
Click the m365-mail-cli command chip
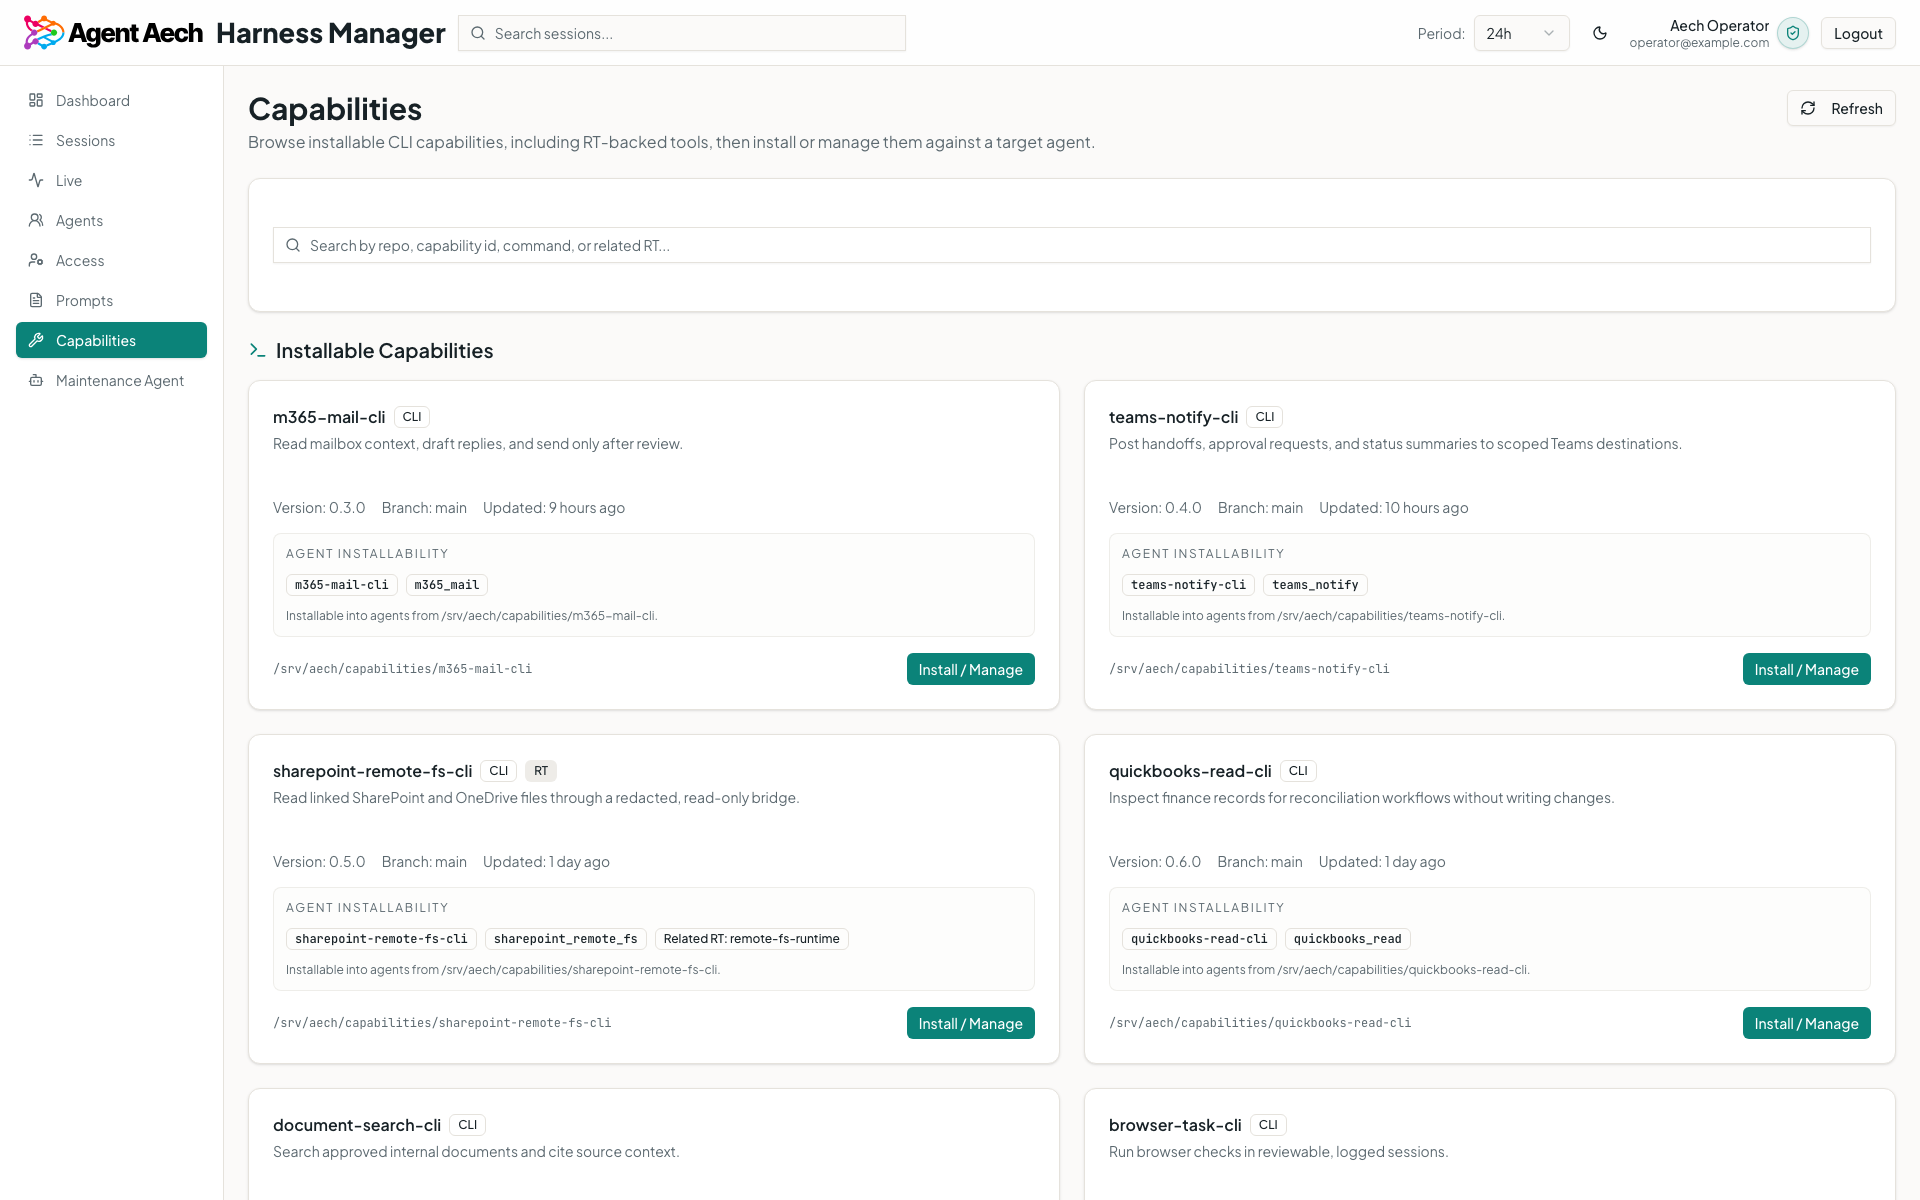tap(342, 585)
